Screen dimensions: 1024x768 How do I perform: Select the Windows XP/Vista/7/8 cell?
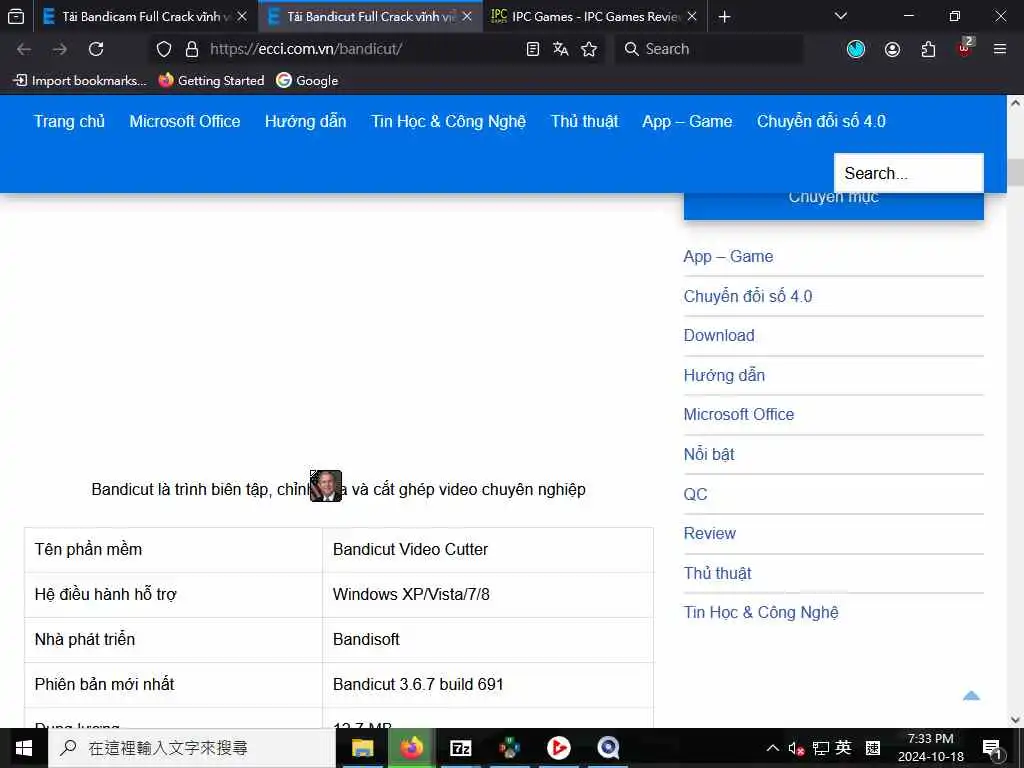[488, 595]
